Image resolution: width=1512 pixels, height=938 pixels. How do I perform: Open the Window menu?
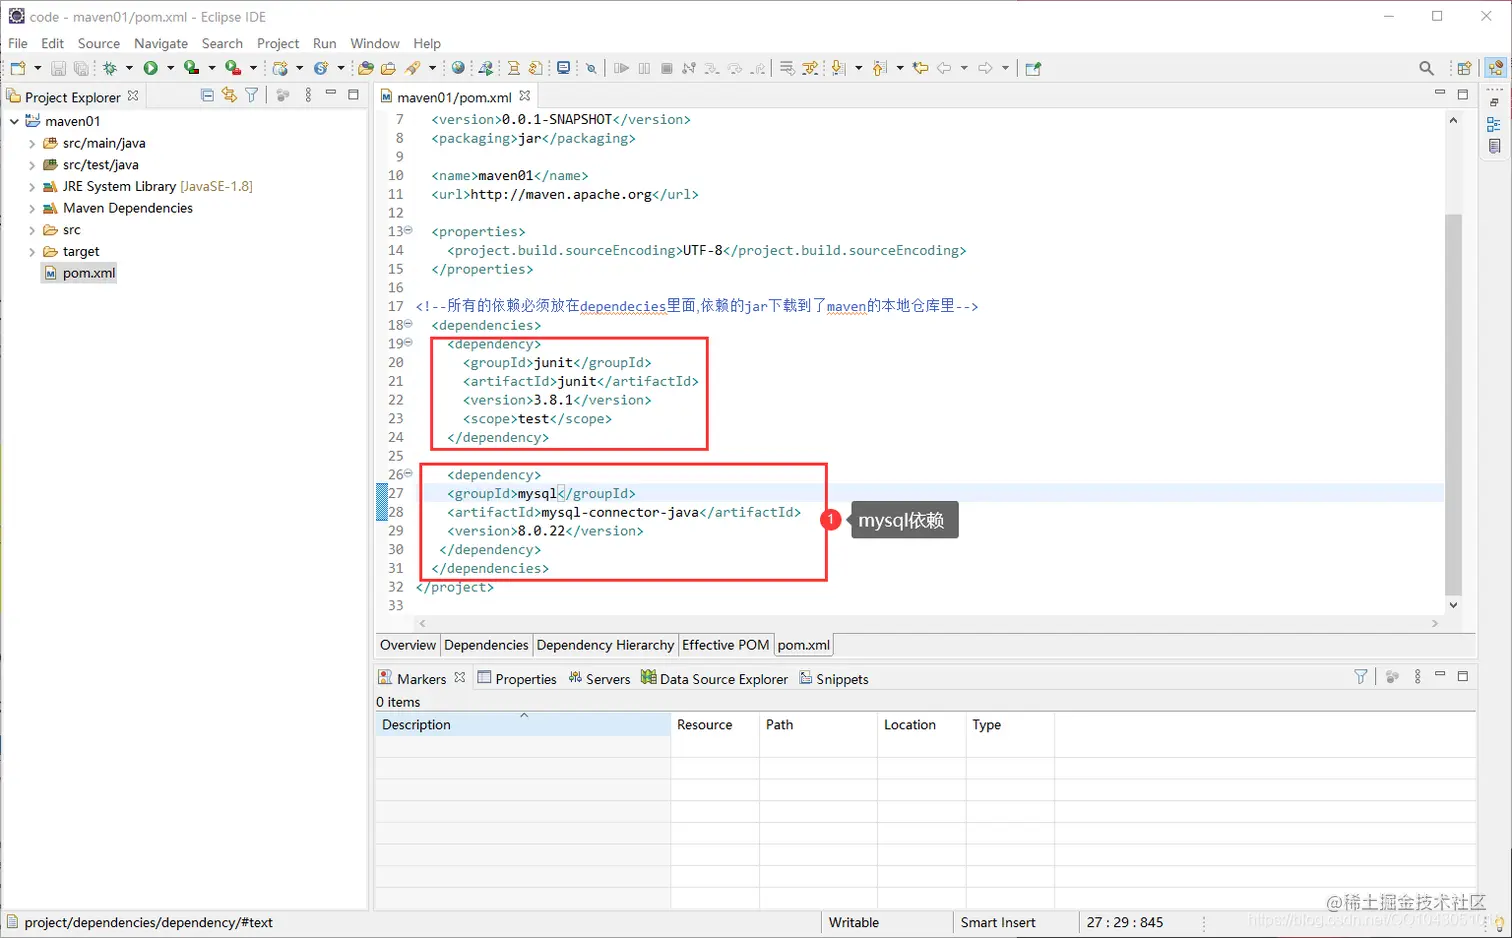(x=375, y=43)
